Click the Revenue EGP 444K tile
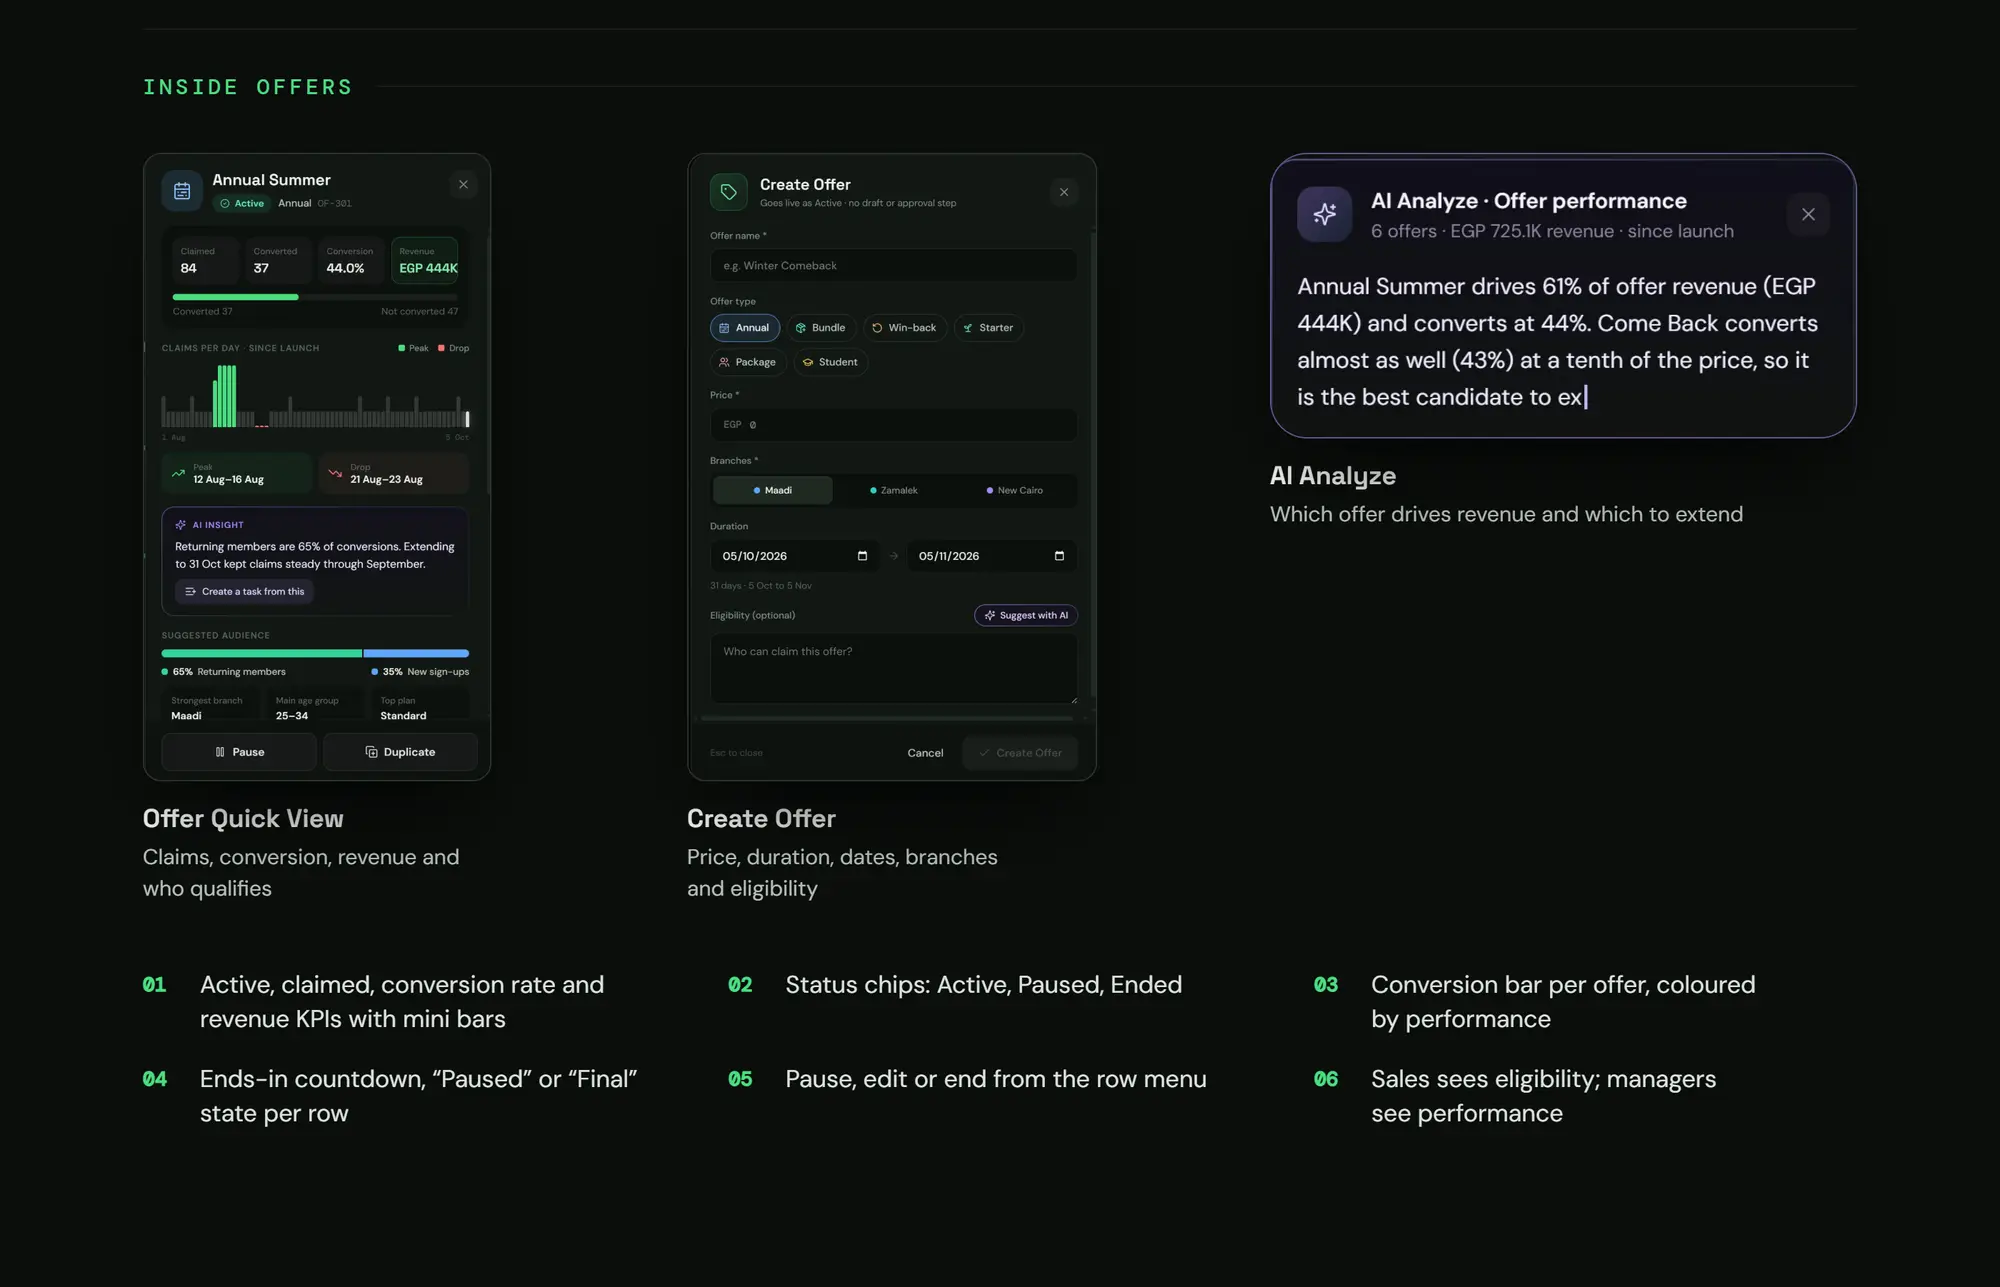 (x=424, y=260)
